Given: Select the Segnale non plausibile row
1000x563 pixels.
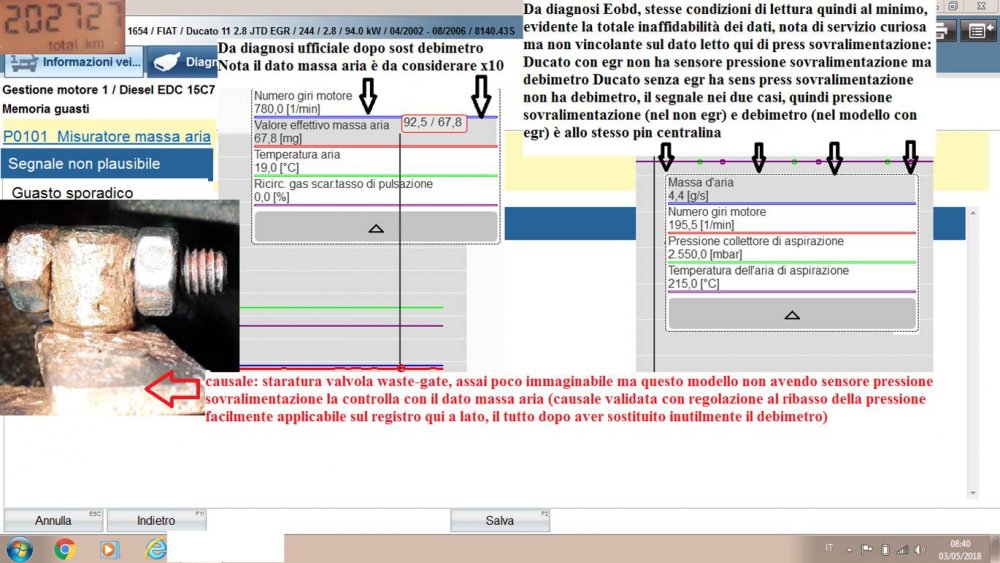Looking at the screenshot, I should point(107,164).
